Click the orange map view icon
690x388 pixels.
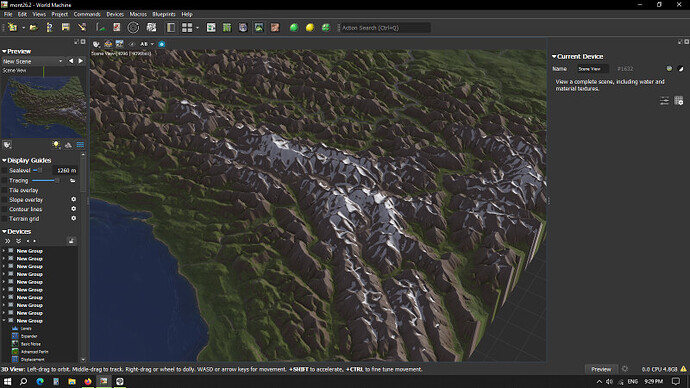275,27
